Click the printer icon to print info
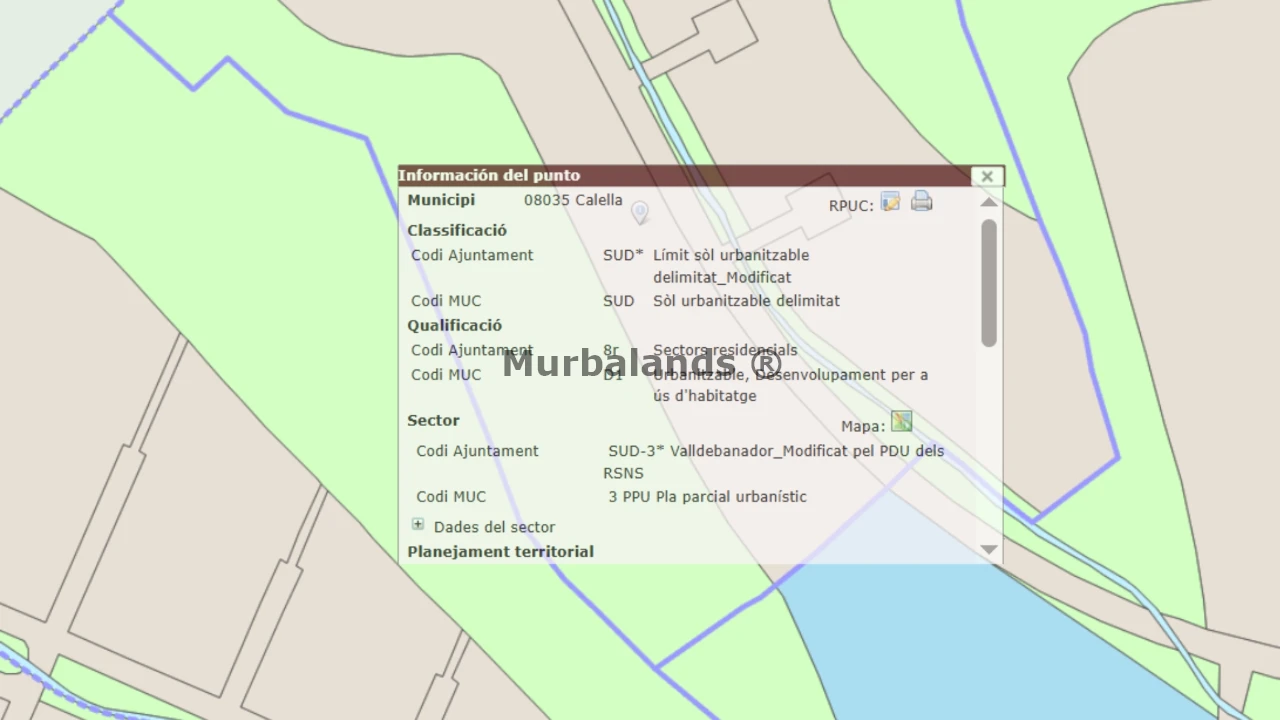This screenshot has height=720, width=1280. (x=921, y=202)
